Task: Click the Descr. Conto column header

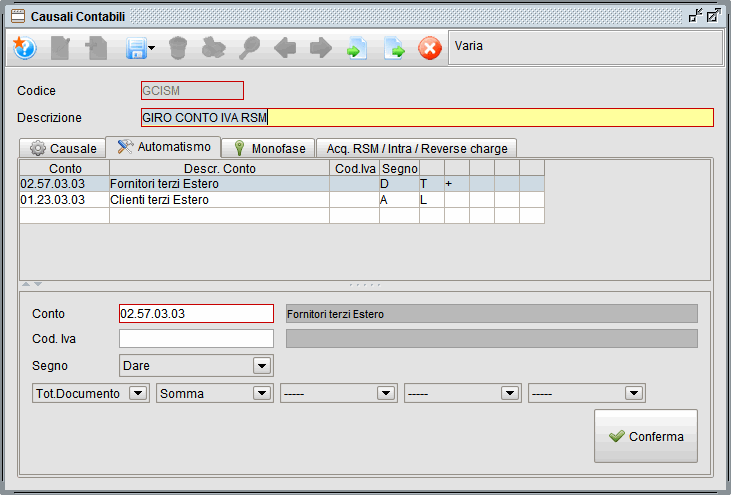Action: pyautogui.click(x=220, y=168)
